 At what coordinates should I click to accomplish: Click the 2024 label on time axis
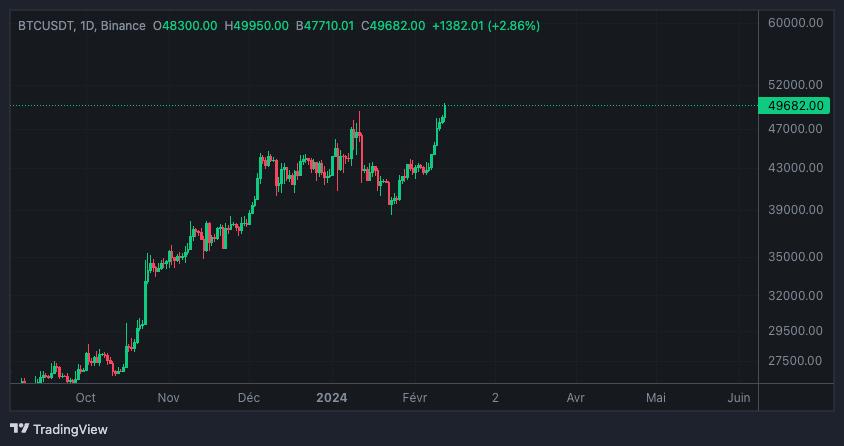332,398
